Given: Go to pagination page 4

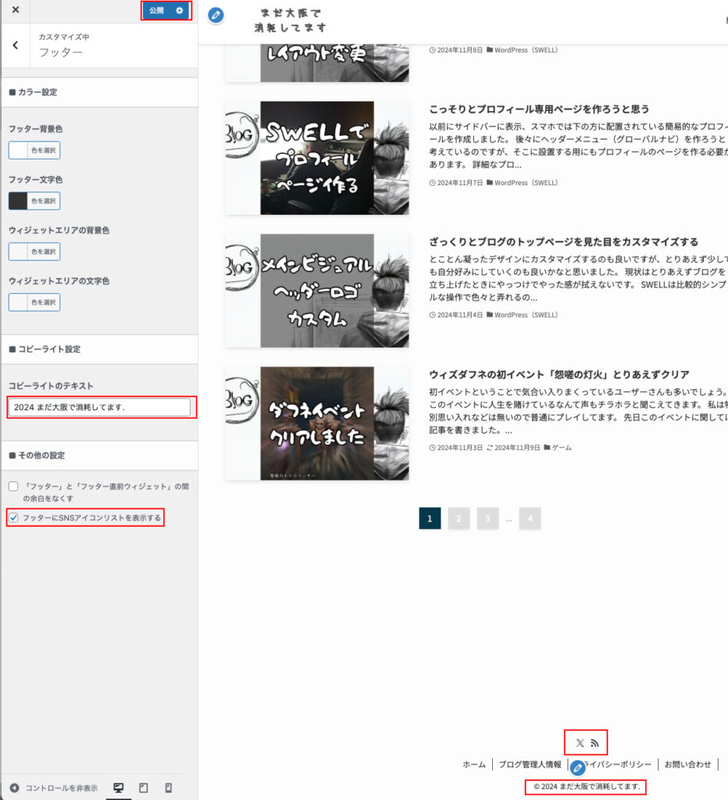Looking at the screenshot, I should coord(530,518).
